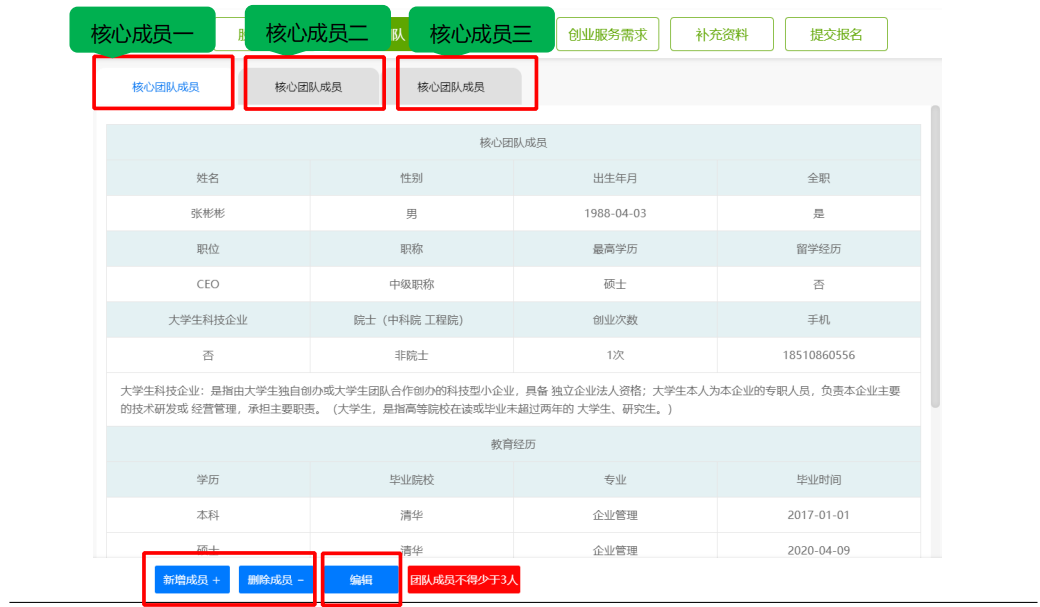Click the 全职 value 是

coord(818,214)
